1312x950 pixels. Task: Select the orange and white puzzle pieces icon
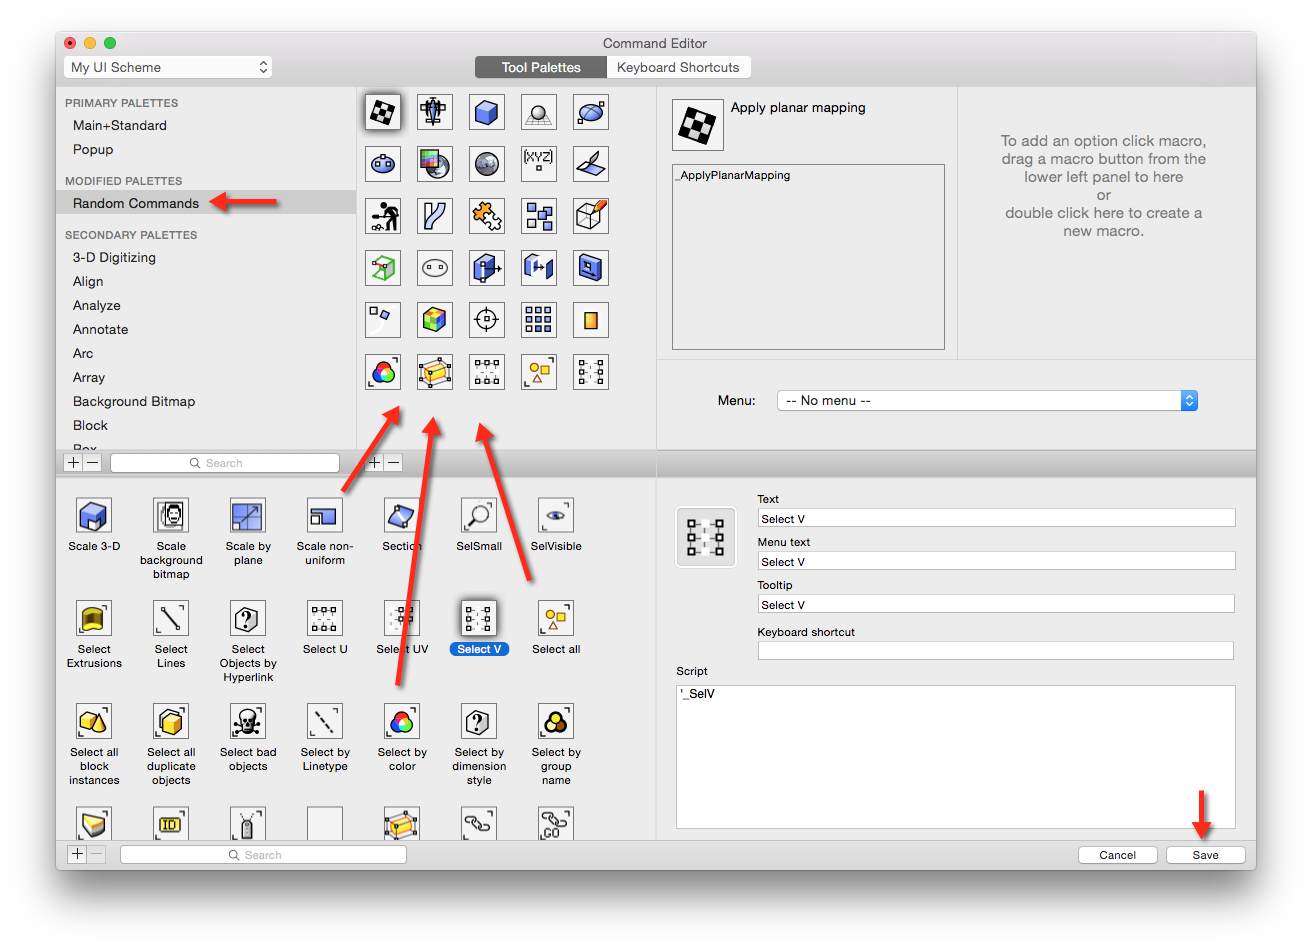[487, 216]
